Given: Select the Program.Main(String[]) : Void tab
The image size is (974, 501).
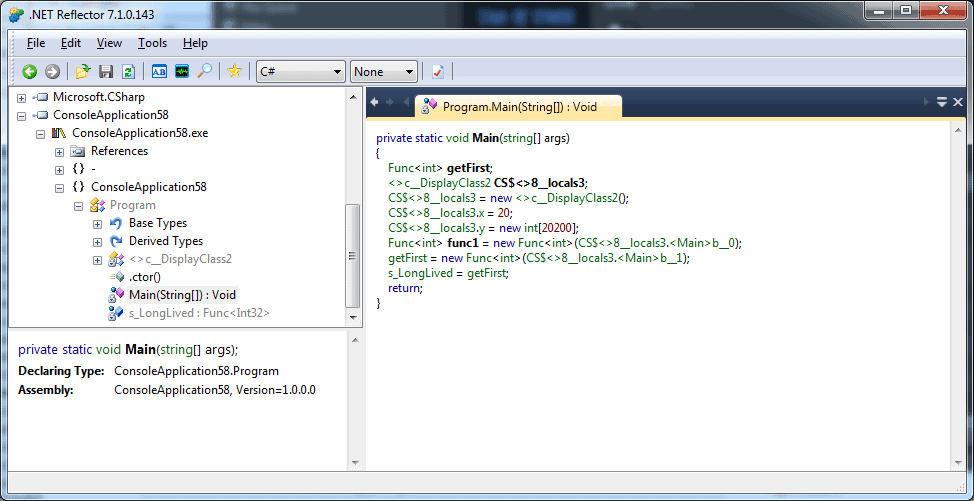Looking at the screenshot, I should tap(518, 107).
